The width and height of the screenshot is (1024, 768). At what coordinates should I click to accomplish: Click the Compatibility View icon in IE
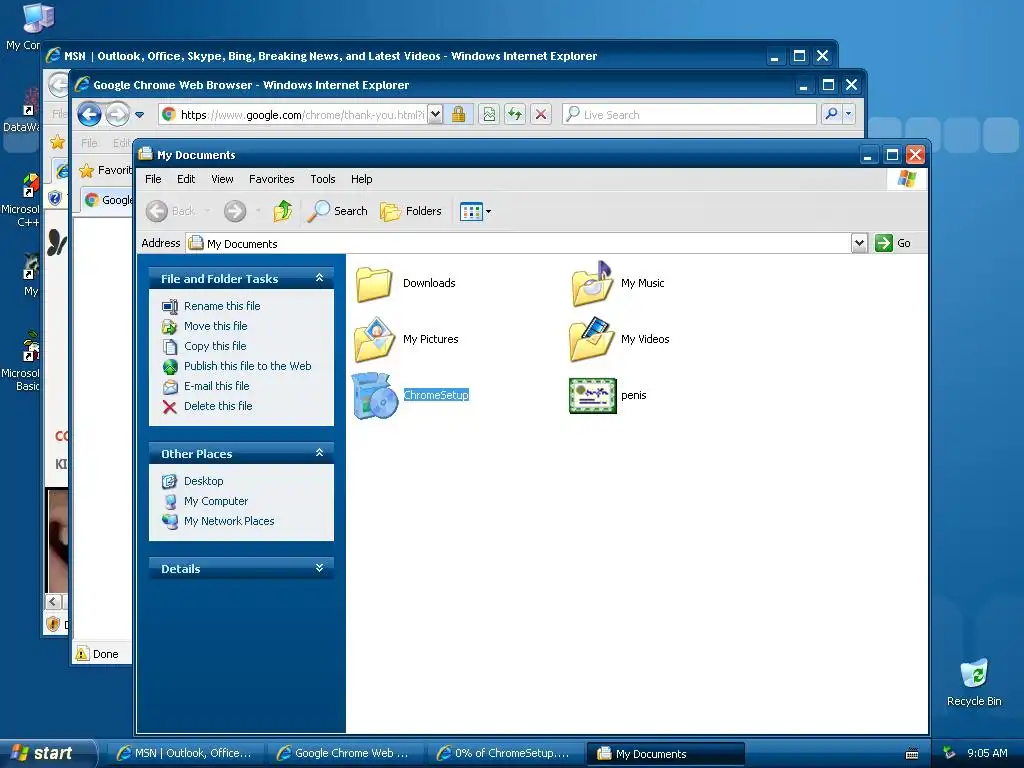(x=489, y=115)
